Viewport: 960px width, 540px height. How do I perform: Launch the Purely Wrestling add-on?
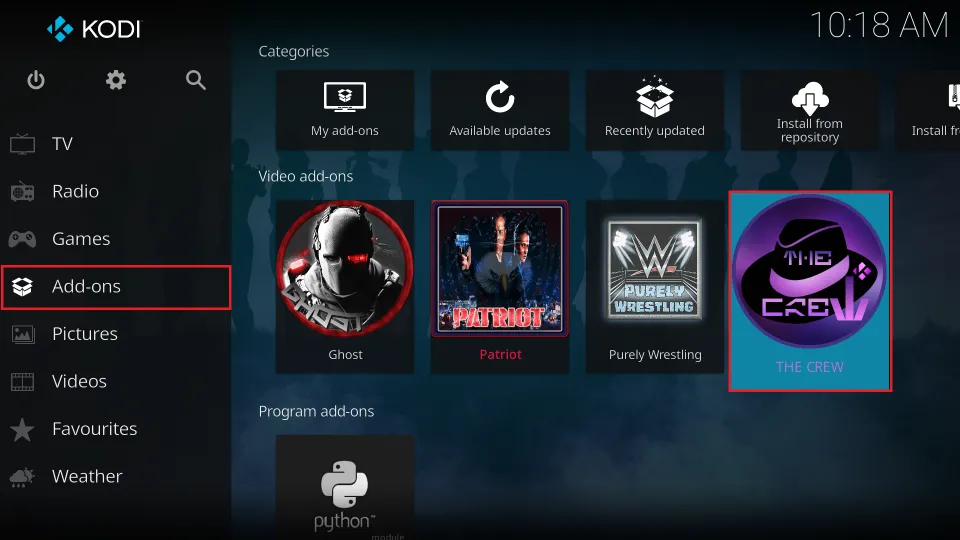click(x=654, y=287)
